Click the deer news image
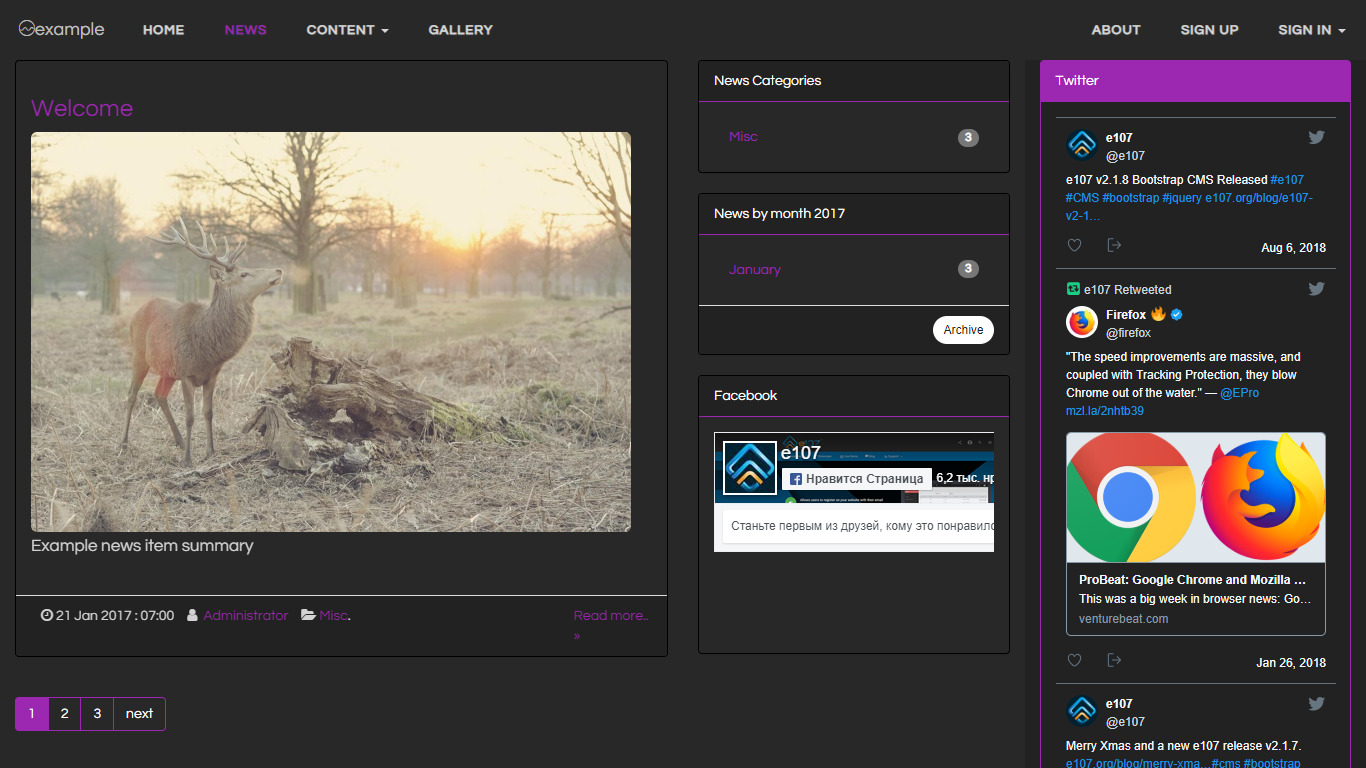Image resolution: width=1366 pixels, height=768 pixels. 331,332
